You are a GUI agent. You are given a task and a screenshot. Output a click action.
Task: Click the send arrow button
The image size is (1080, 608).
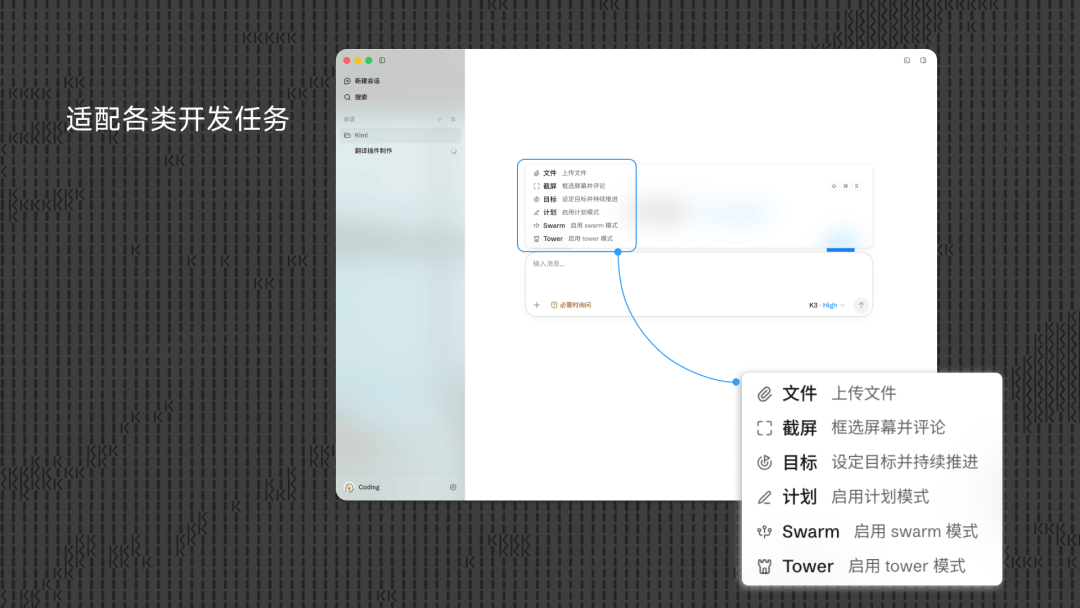coord(861,305)
